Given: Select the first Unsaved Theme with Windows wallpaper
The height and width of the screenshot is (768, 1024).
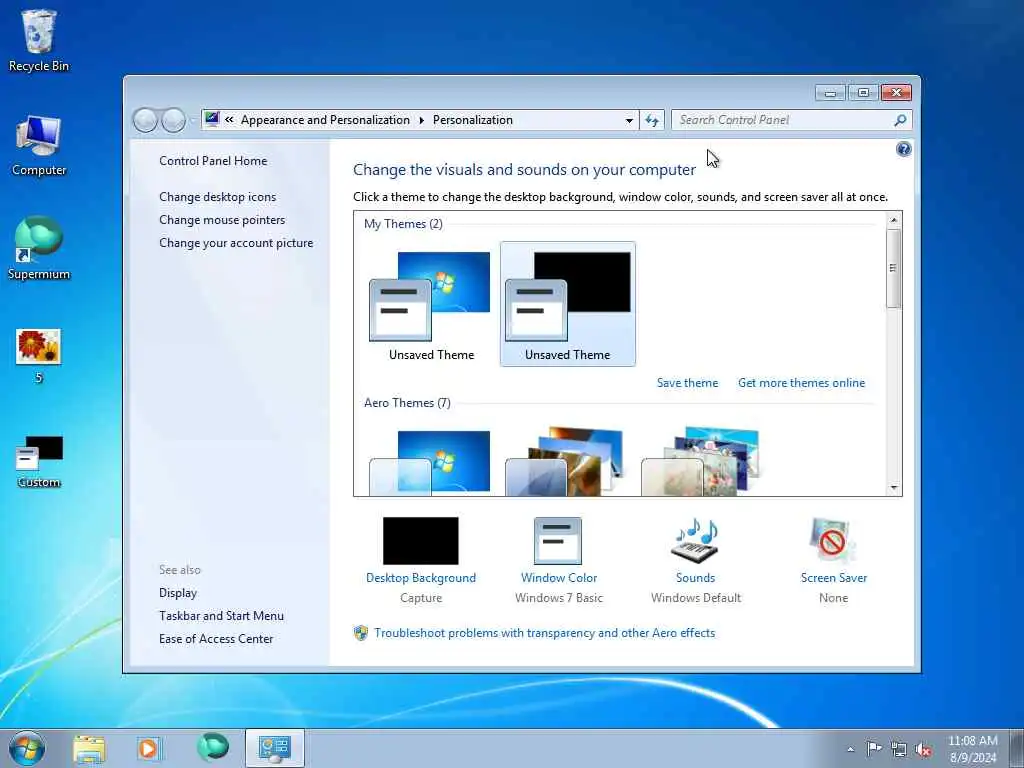Looking at the screenshot, I should tap(431, 304).
